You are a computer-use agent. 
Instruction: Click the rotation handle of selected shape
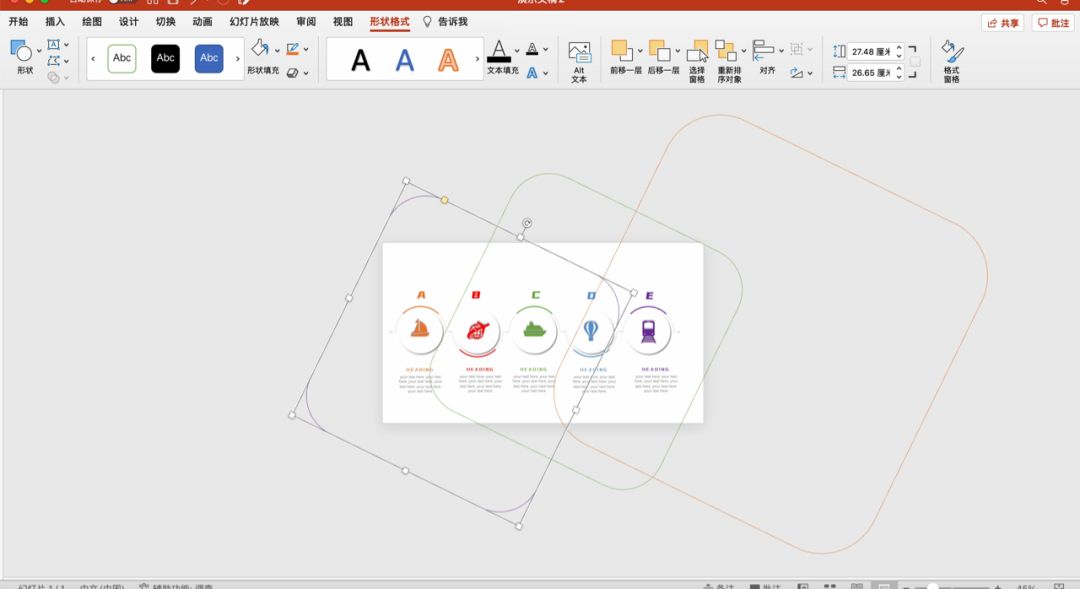[527, 223]
